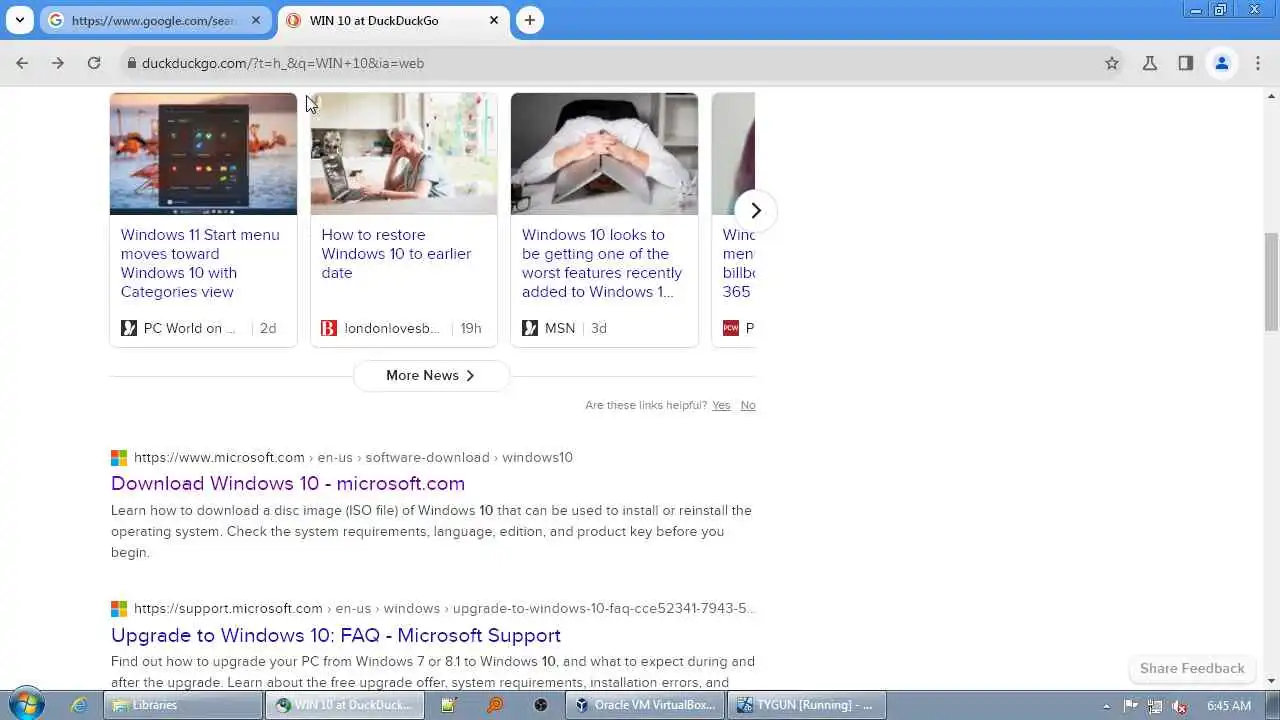
Task: Click the scrollbar down arrow
Action: pos(1271,681)
